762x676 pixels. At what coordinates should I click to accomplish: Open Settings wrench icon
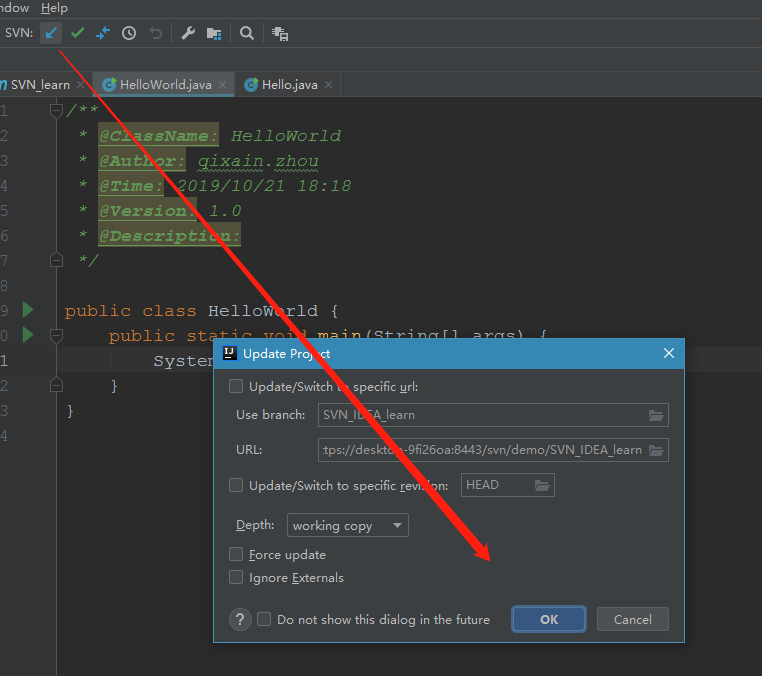coord(188,33)
